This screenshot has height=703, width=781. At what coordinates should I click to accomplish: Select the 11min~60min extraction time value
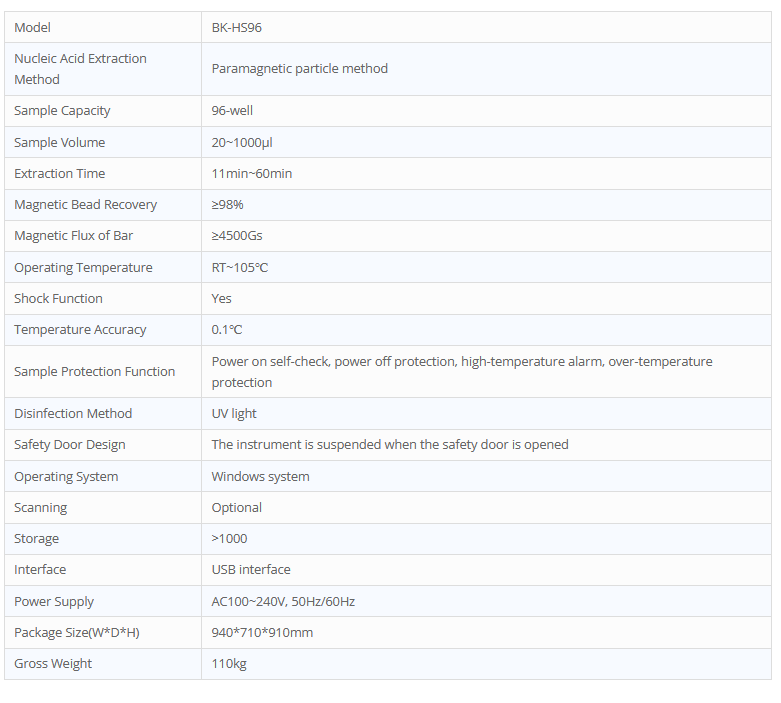coord(252,174)
